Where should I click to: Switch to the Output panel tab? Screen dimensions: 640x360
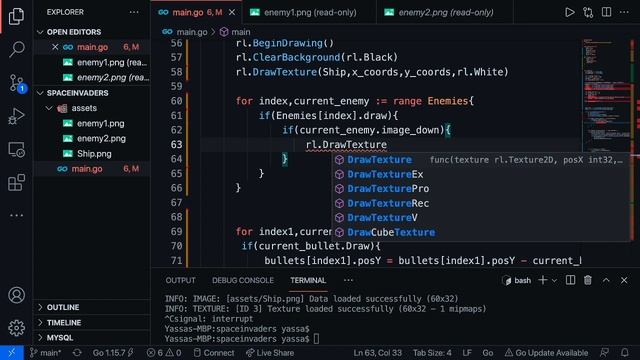tap(180, 280)
